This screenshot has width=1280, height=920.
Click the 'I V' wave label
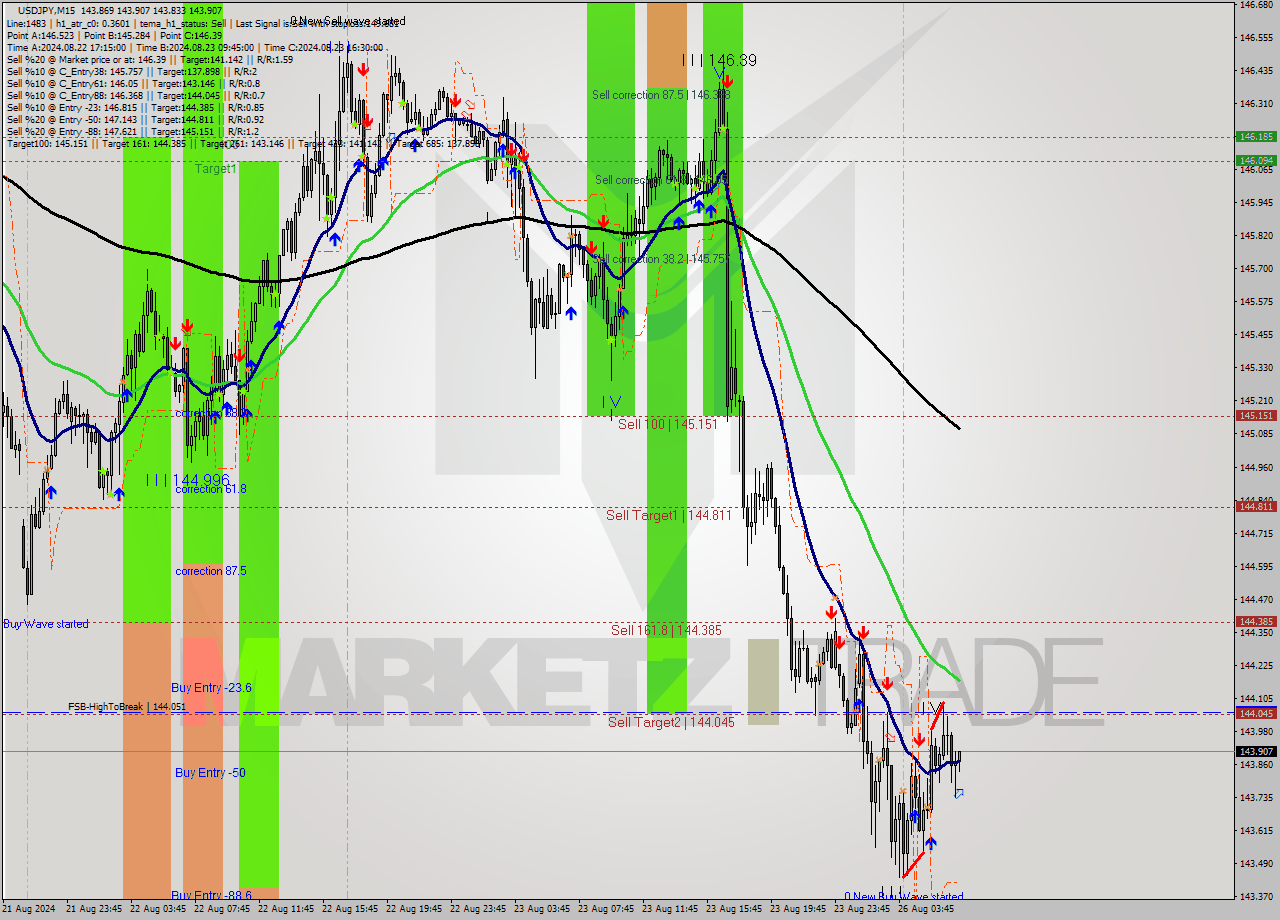point(610,402)
